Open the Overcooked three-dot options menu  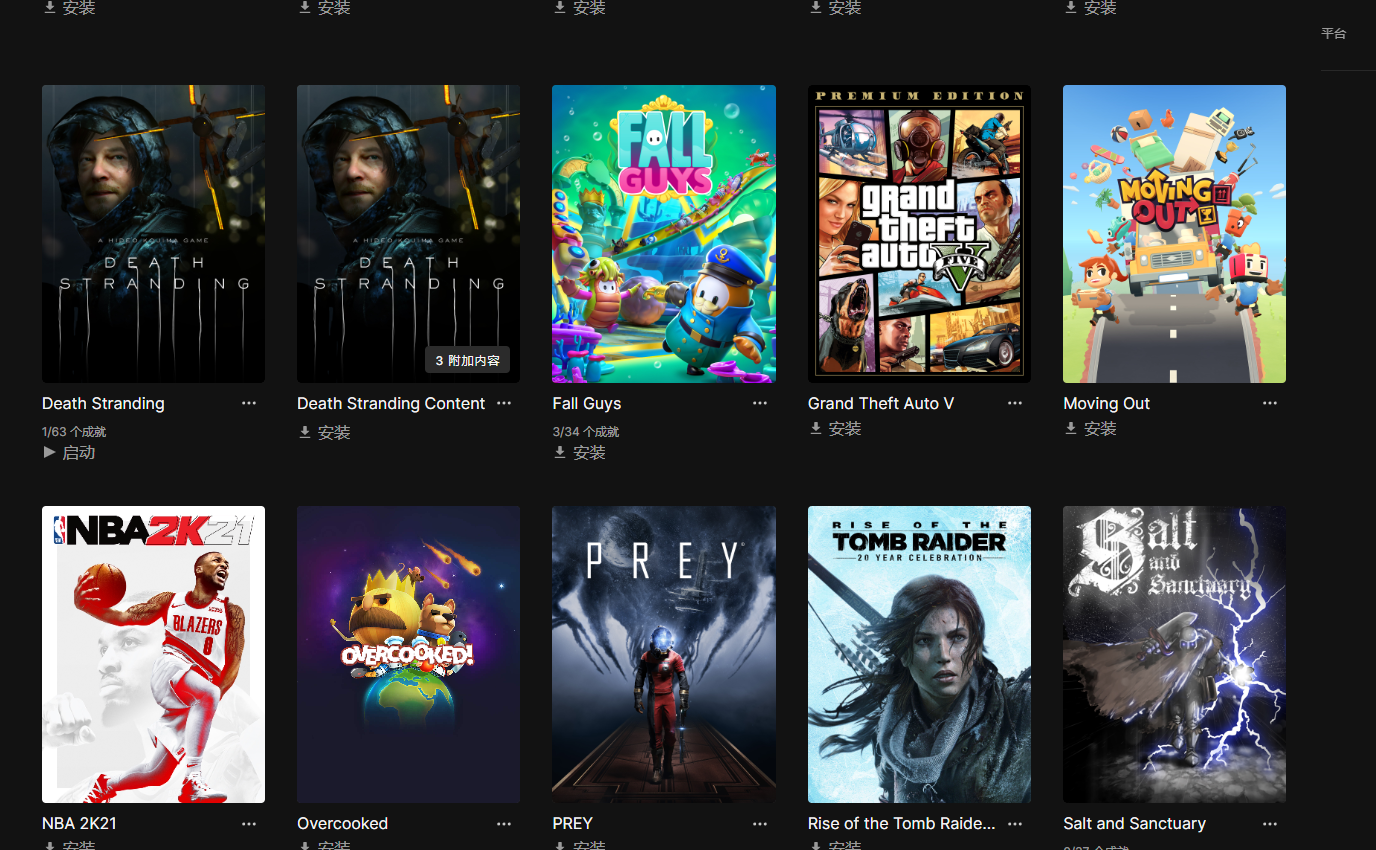(x=504, y=824)
